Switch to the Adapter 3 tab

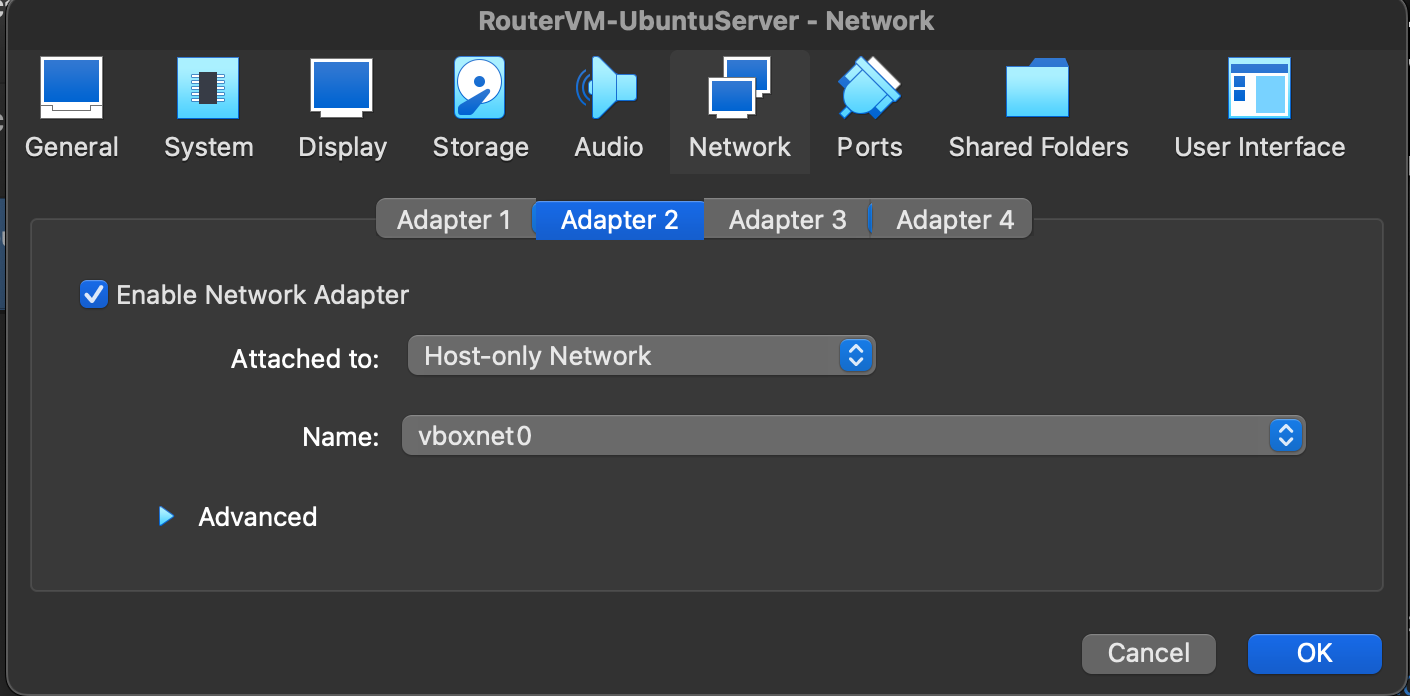[787, 219]
